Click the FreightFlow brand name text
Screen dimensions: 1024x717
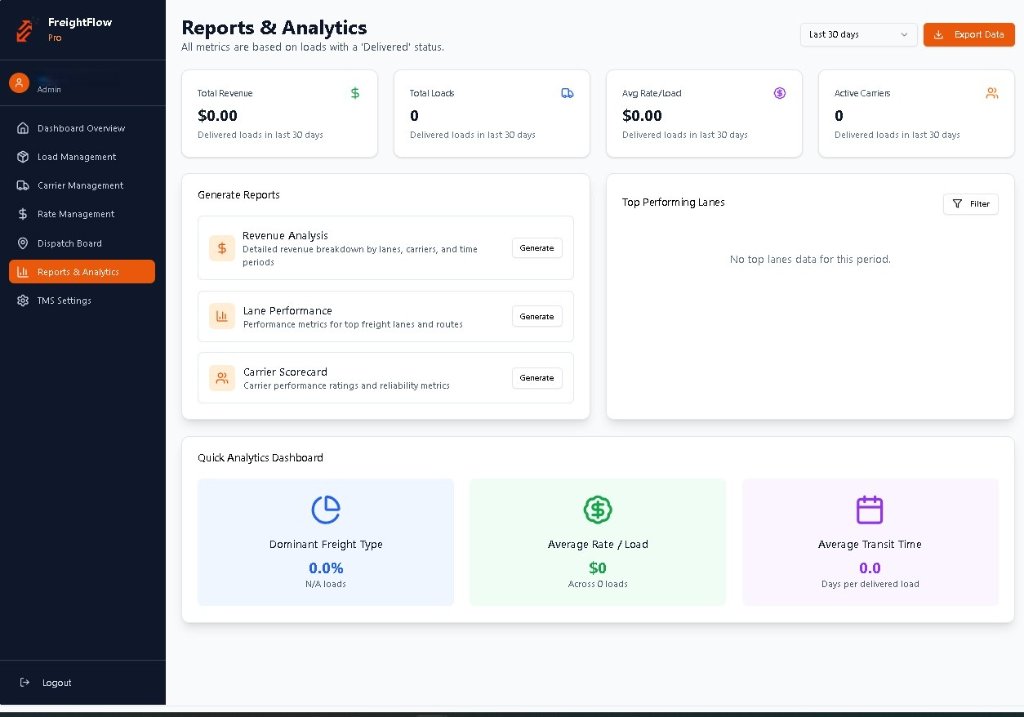click(80, 22)
